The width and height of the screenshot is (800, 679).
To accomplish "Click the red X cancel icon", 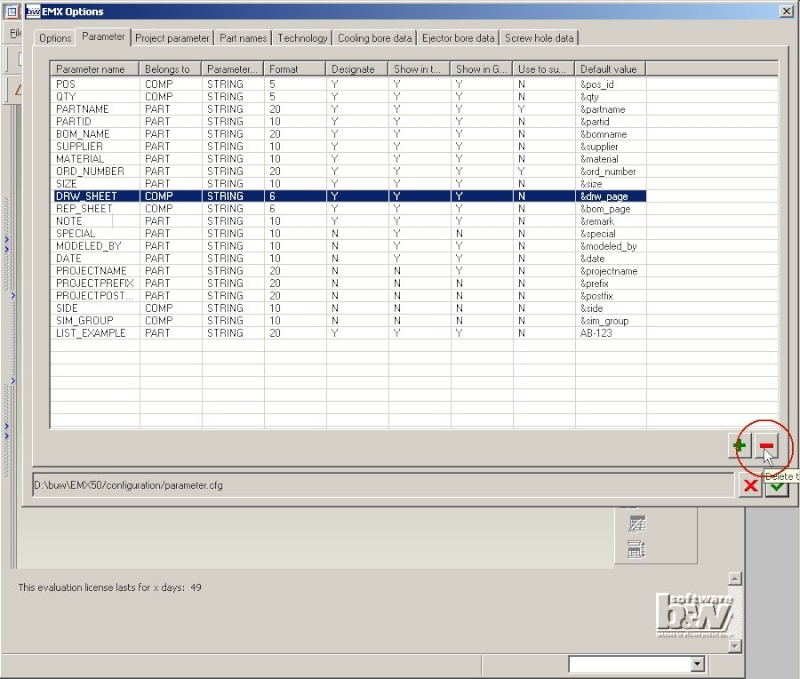I will pos(751,485).
